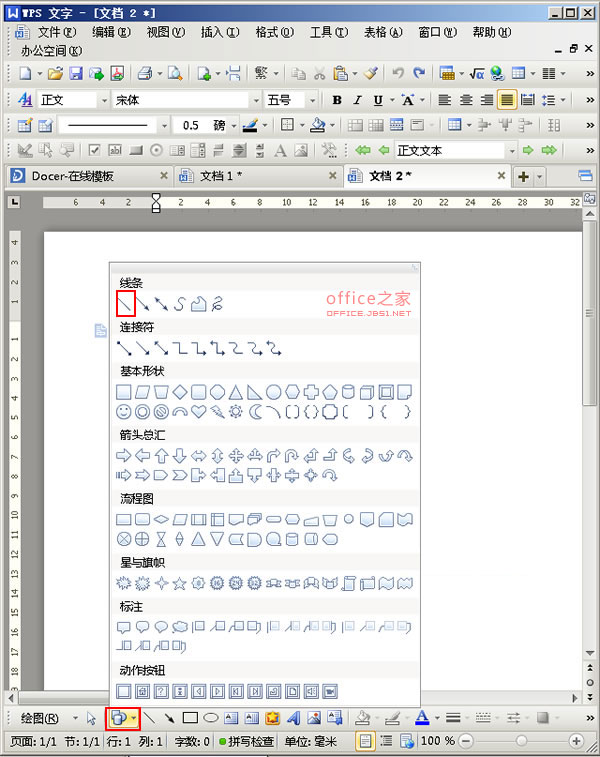Click the Undo arrow icon
The image size is (600, 757).
point(398,73)
